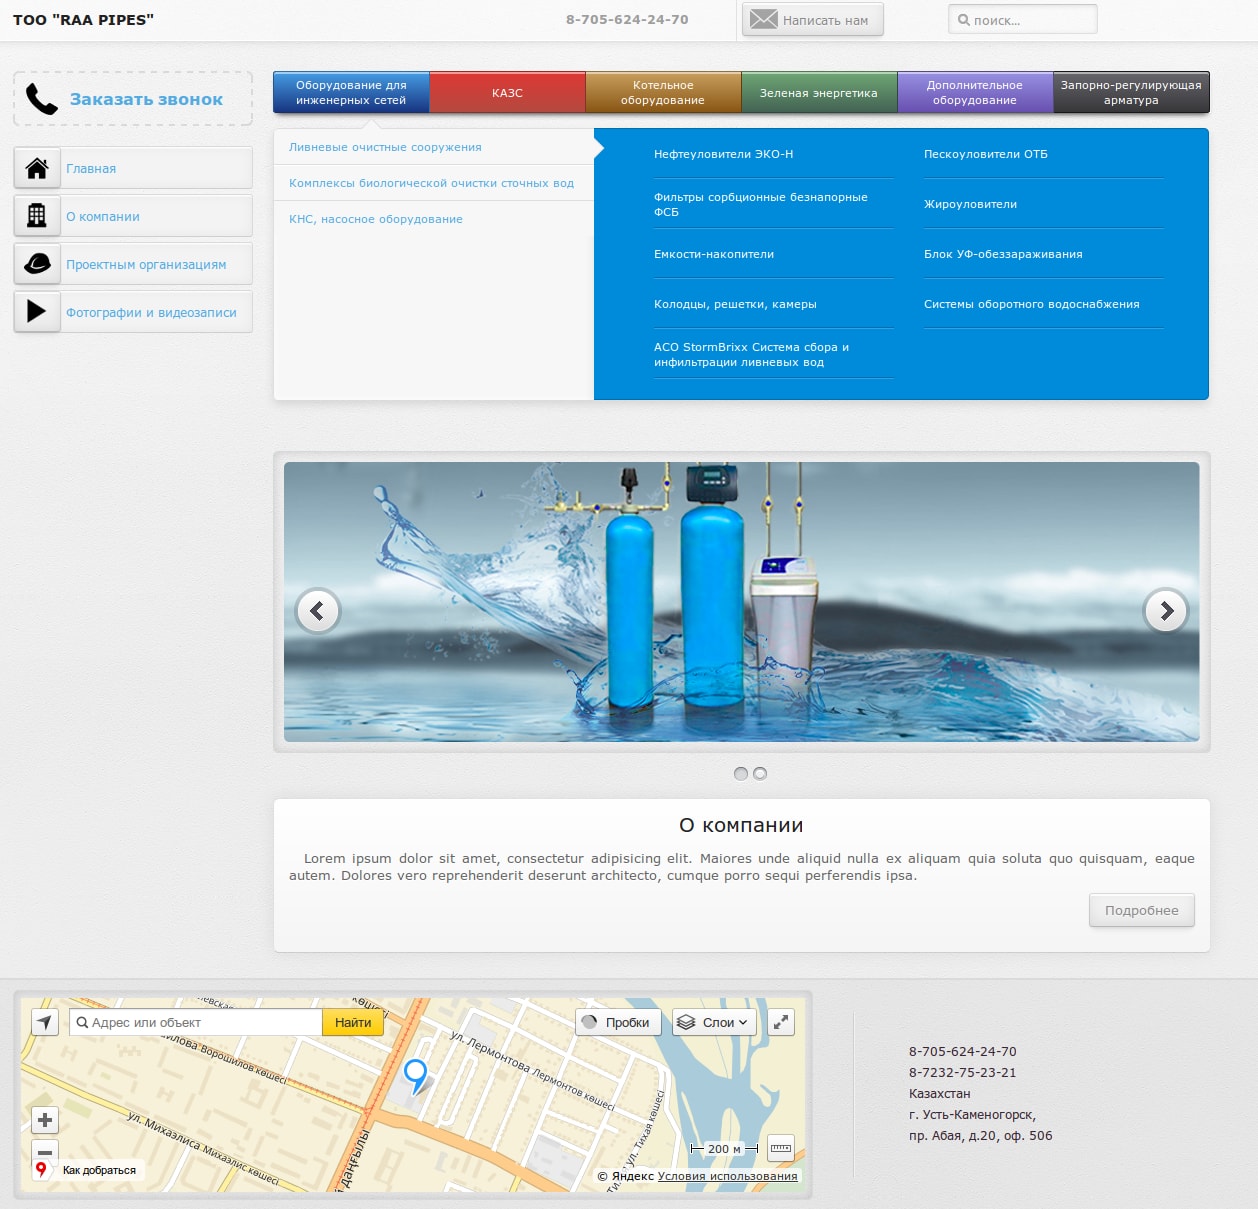
Task: Select the second slider pagination dot
Action: coord(760,773)
